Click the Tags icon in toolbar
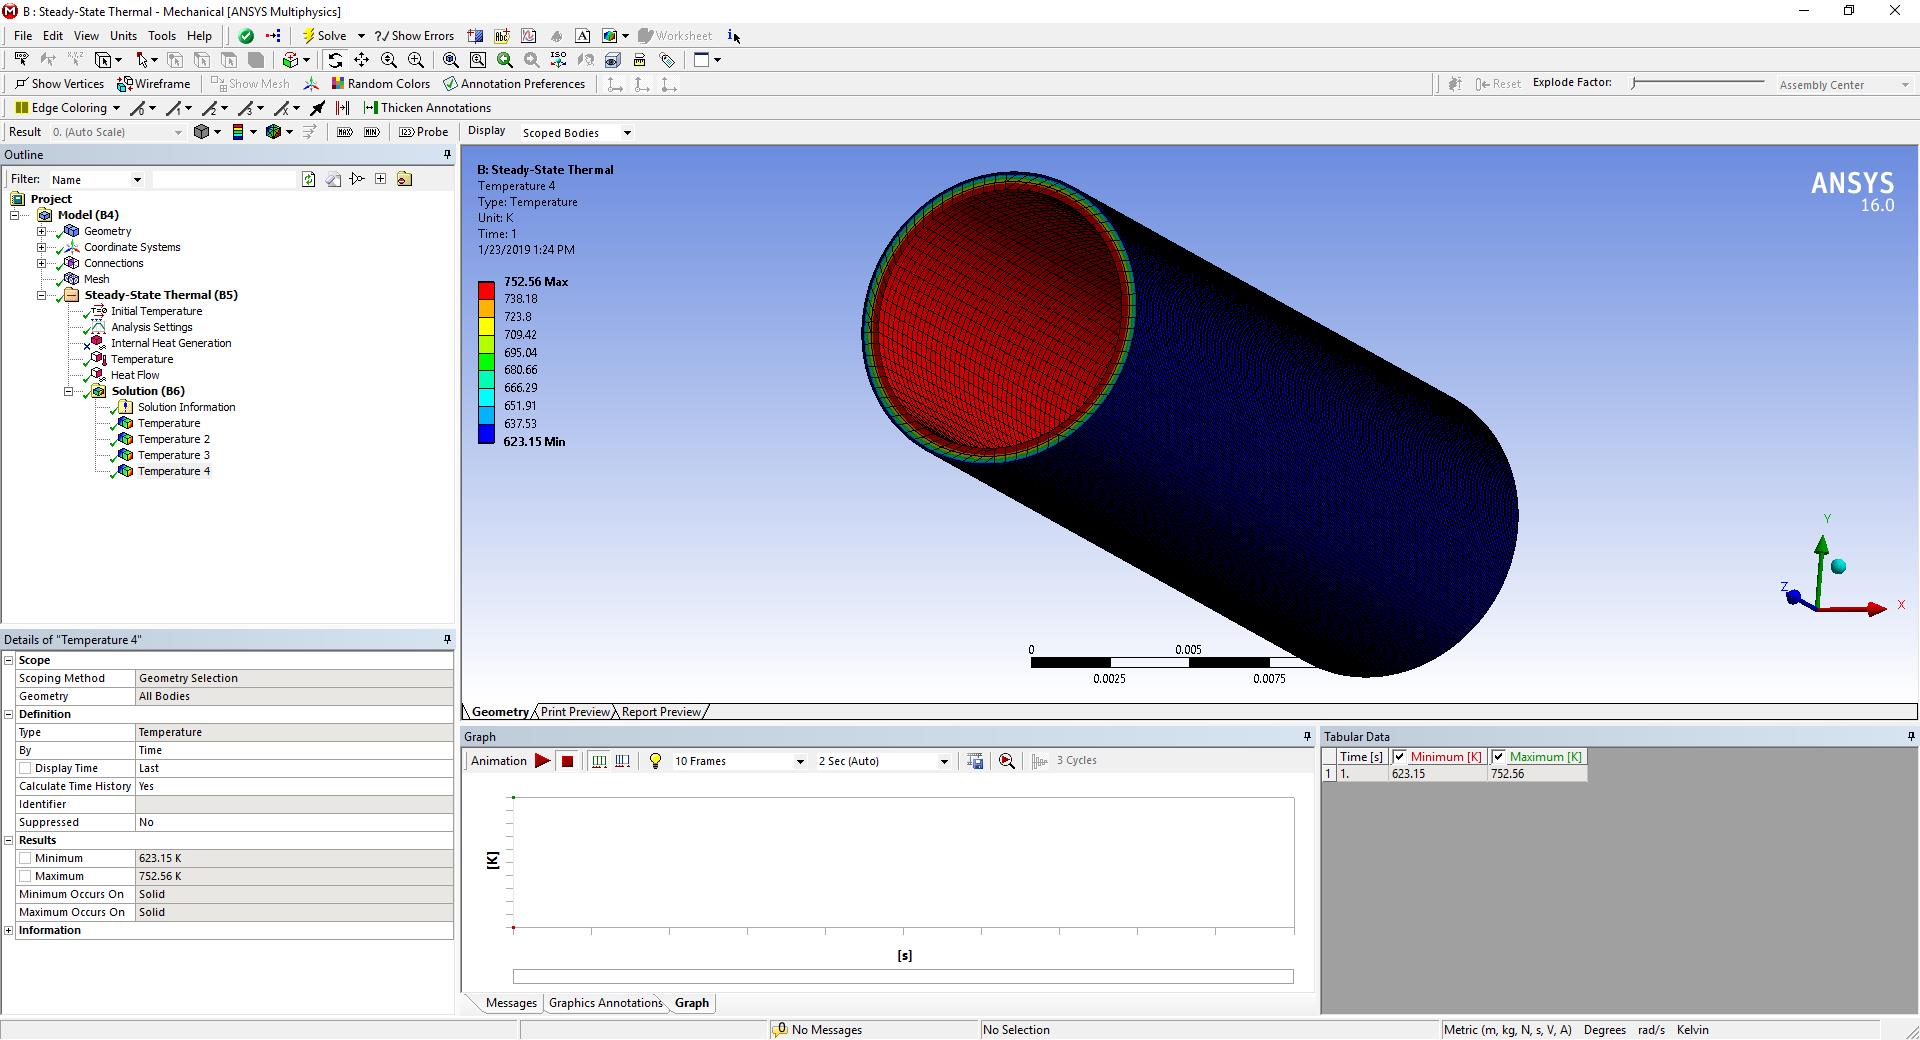Image resolution: width=1920 pixels, height=1040 pixels. [x=667, y=60]
